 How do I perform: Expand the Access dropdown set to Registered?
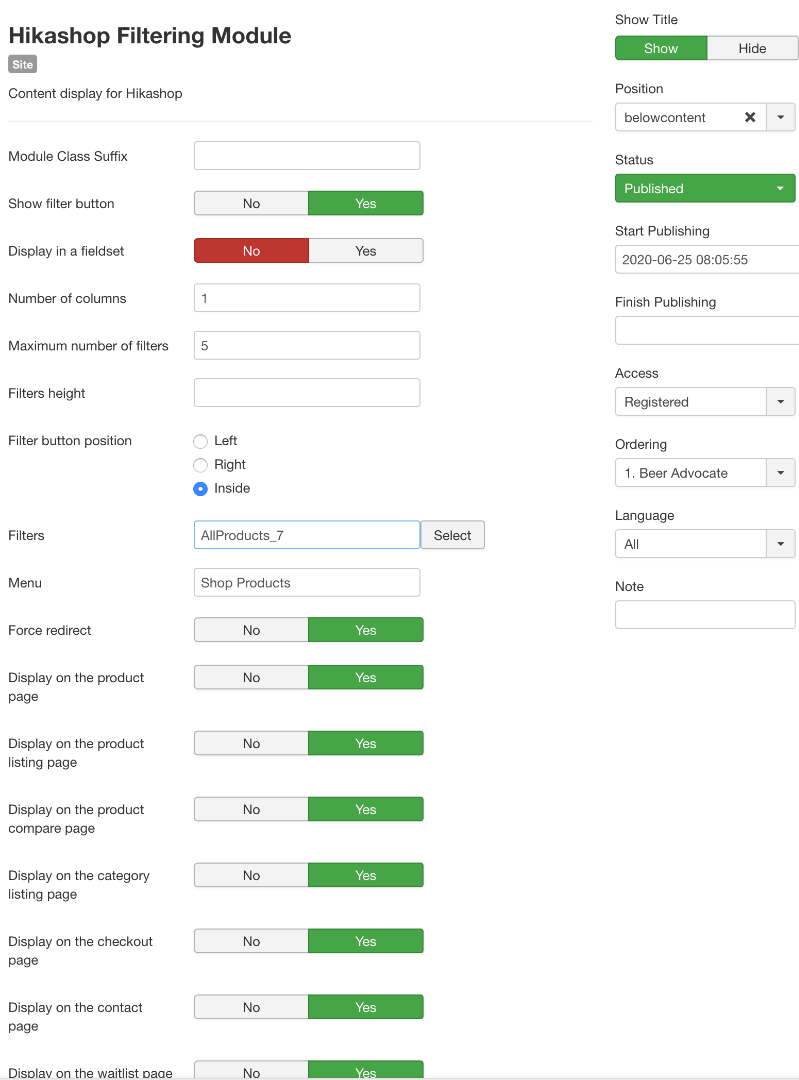780,402
